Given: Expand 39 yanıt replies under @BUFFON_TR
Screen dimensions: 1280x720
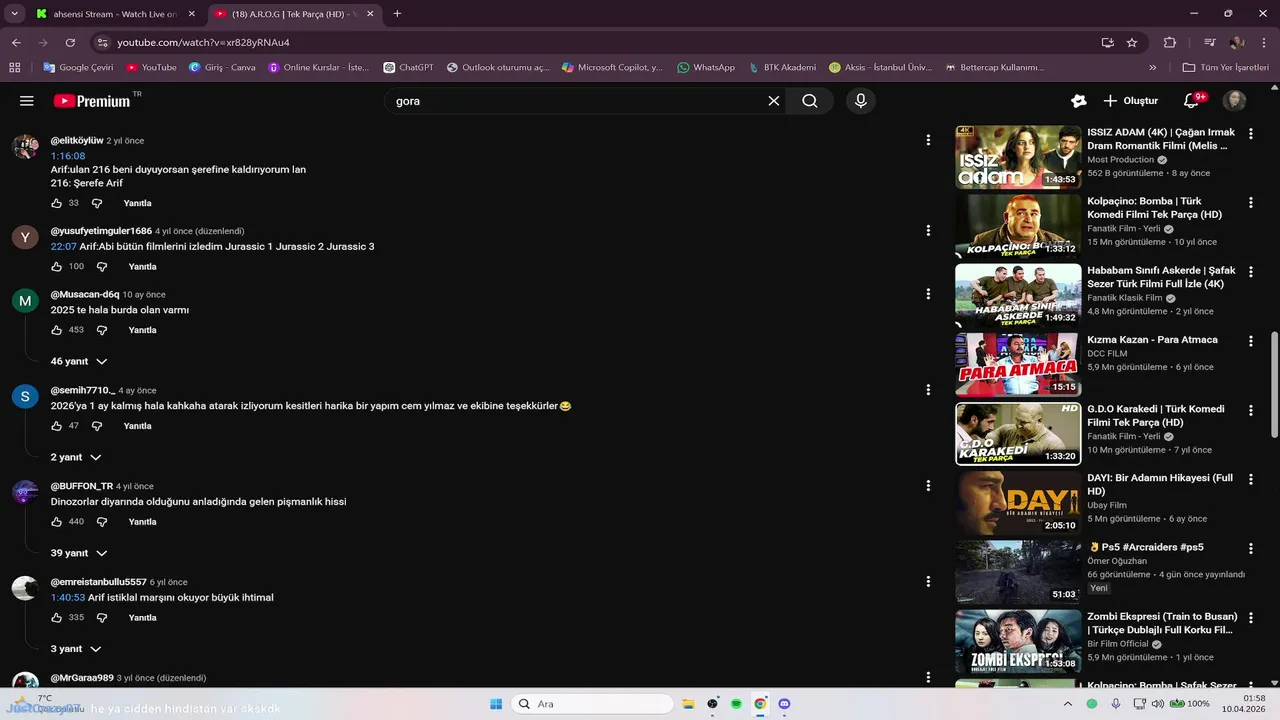Looking at the screenshot, I should (79, 553).
